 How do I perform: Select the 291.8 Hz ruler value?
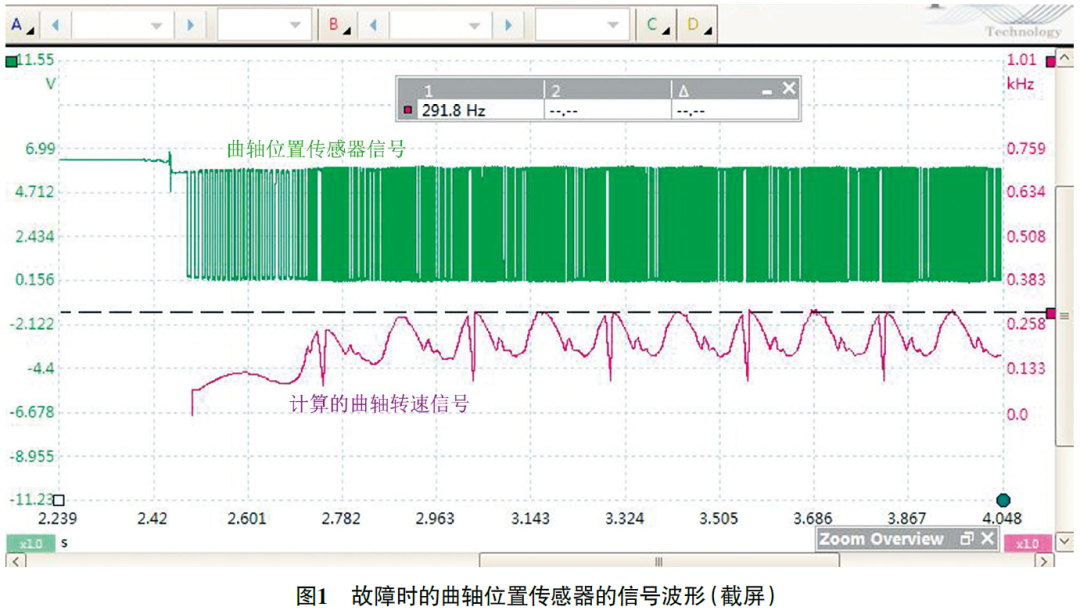pos(453,110)
